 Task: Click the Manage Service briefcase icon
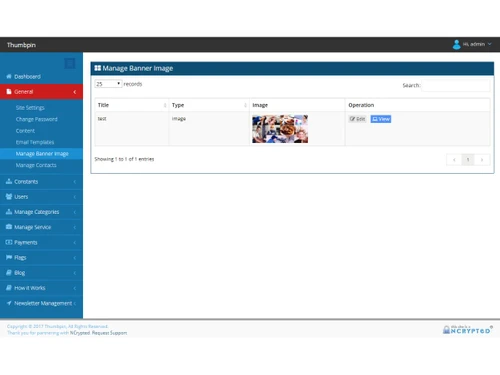click(x=9, y=227)
